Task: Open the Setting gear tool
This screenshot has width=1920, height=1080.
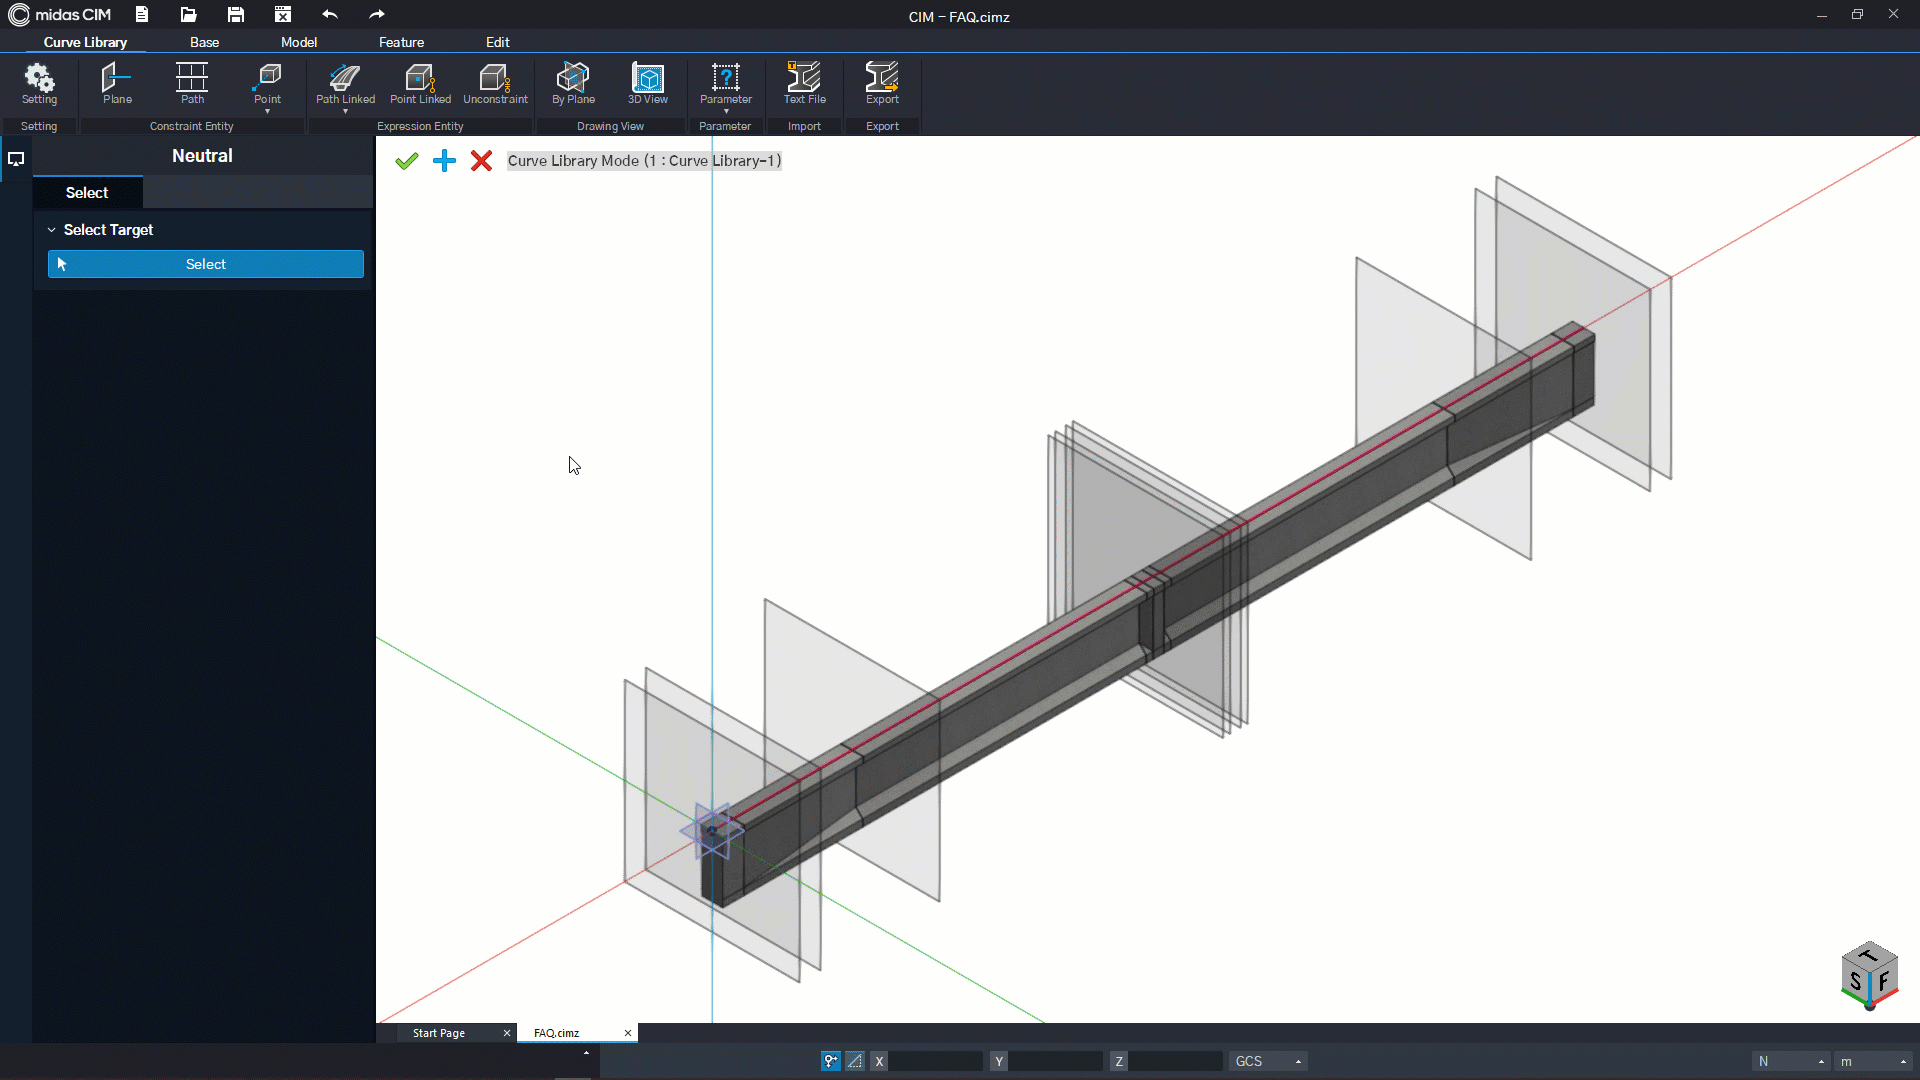Action: pos(39,84)
